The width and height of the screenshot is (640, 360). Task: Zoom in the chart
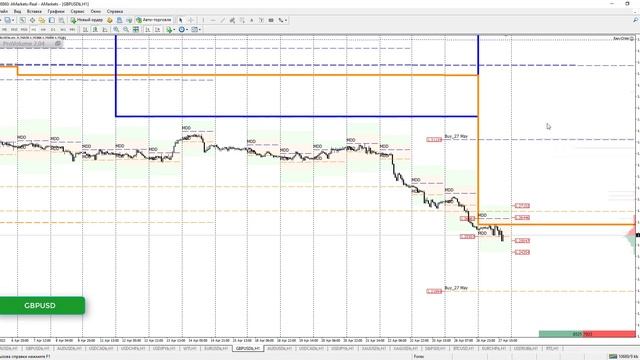(116, 29)
